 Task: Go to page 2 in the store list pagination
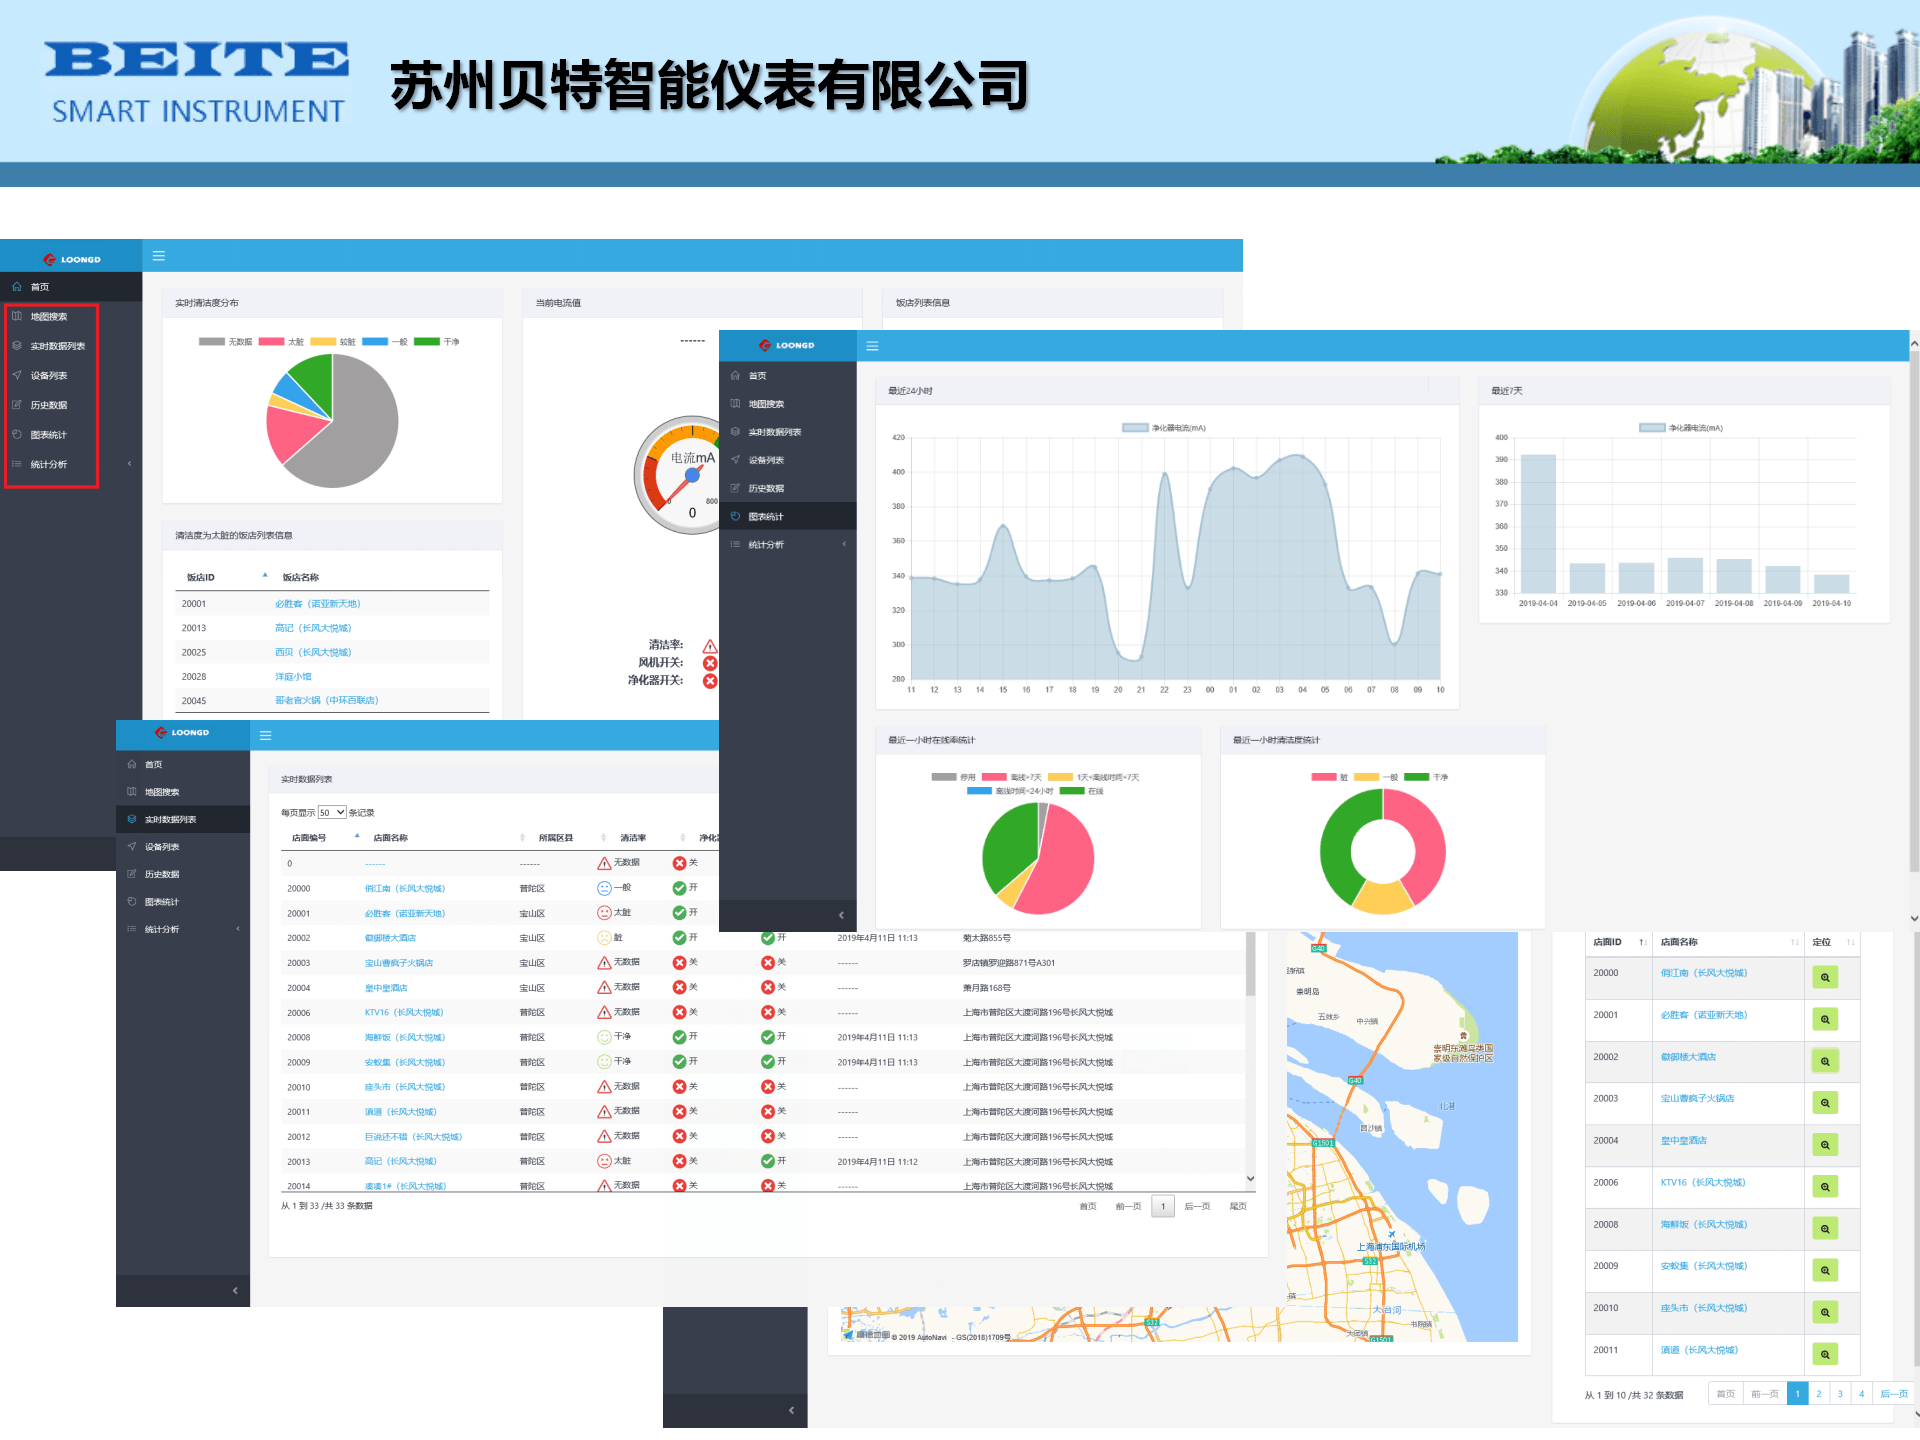click(x=1818, y=1392)
